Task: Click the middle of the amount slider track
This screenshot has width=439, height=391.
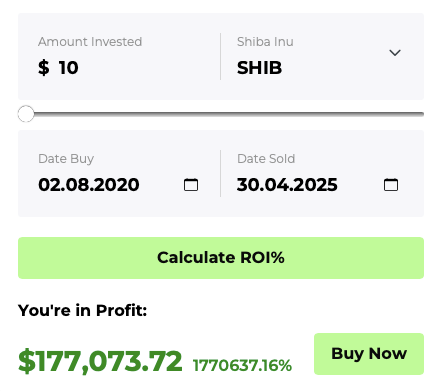Action: (x=221, y=114)
